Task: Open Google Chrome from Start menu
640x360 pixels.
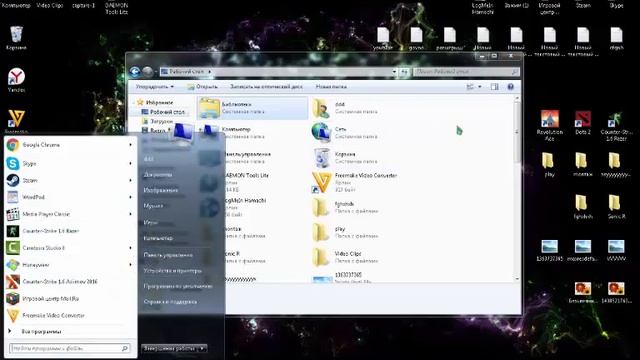Action: coord(69,145)
